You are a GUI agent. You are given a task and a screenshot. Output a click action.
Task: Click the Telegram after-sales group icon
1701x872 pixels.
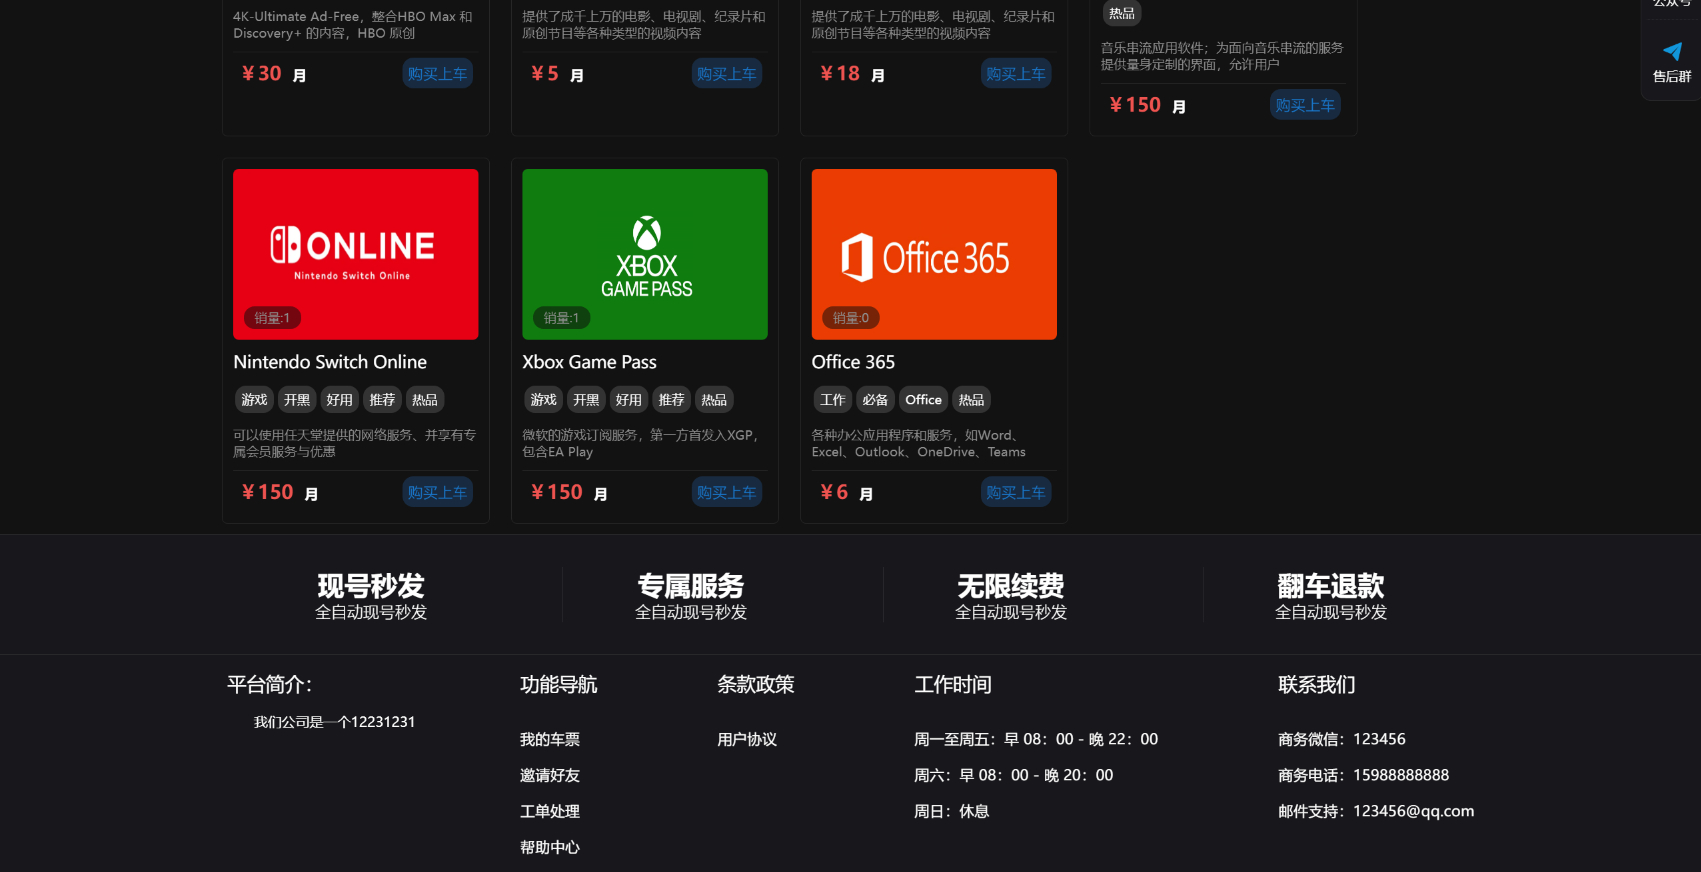click(x=1671, y=52)
